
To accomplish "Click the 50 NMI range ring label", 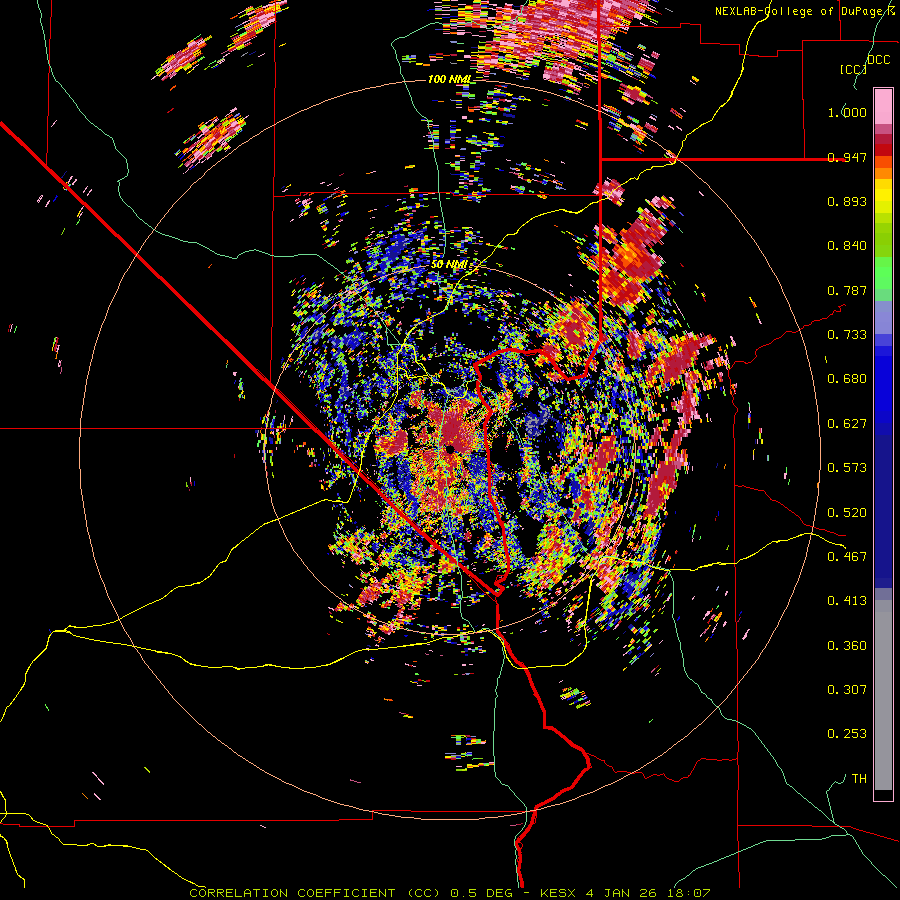I will [x=449, y=265].
